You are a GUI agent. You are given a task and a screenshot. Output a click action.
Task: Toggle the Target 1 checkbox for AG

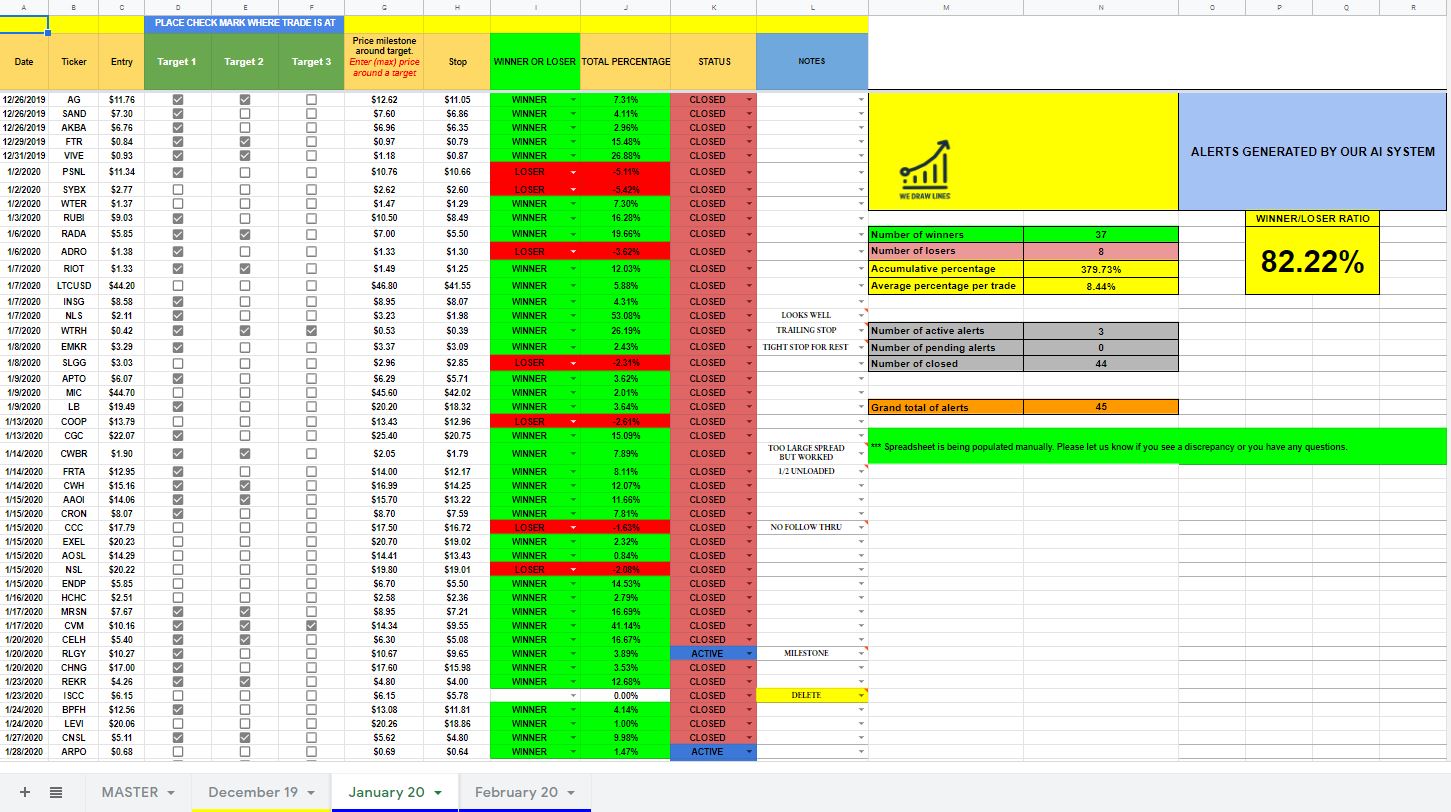click(178, 100)
